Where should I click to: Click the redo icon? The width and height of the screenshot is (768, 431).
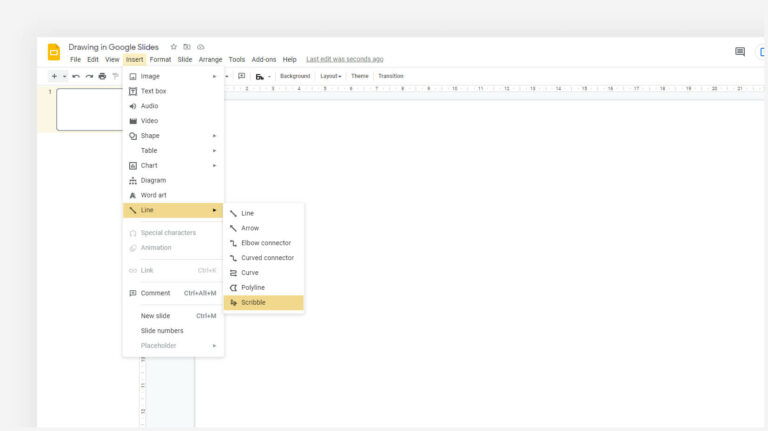pos(89,76)
